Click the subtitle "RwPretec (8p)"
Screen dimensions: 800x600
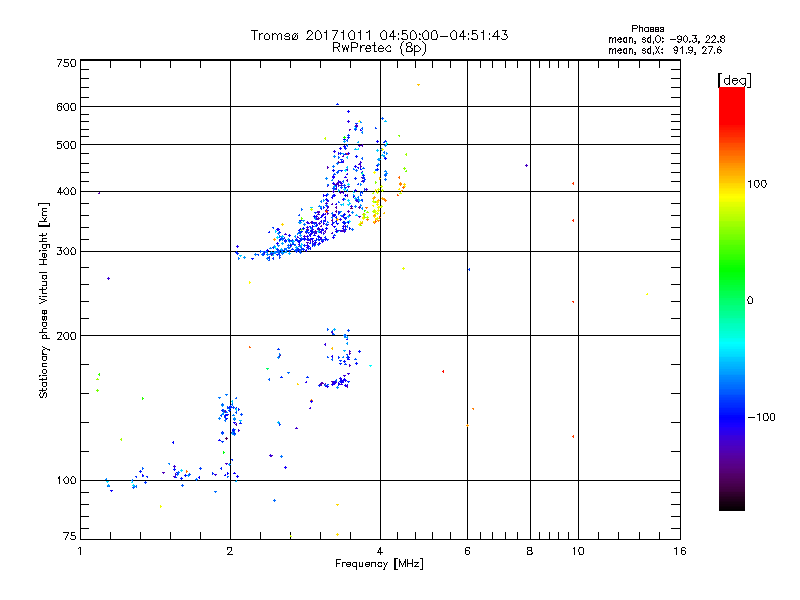379,48
